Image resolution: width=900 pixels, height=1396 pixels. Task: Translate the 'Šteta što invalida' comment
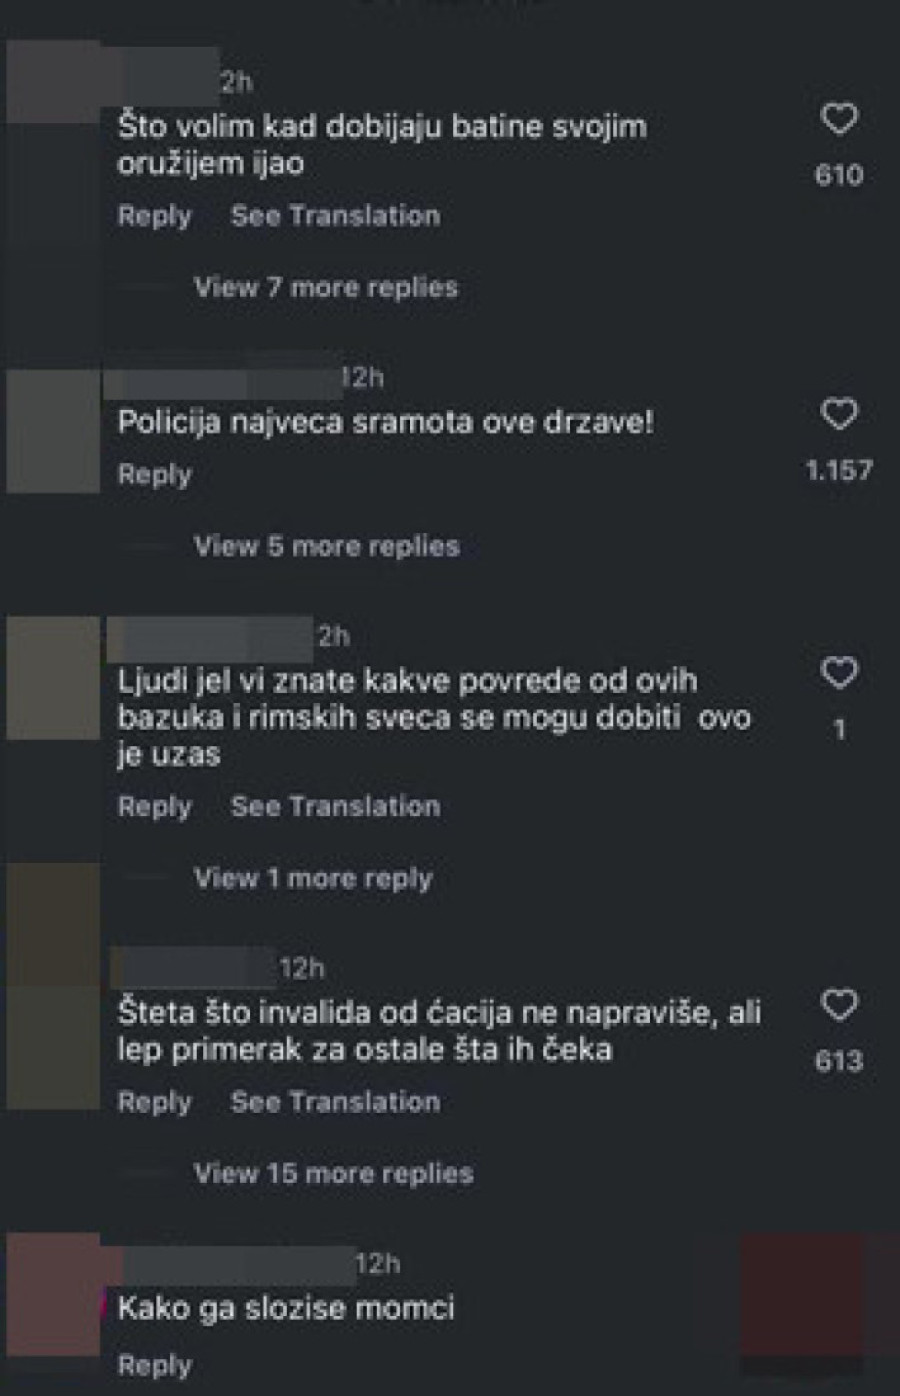click(334, 1103)
